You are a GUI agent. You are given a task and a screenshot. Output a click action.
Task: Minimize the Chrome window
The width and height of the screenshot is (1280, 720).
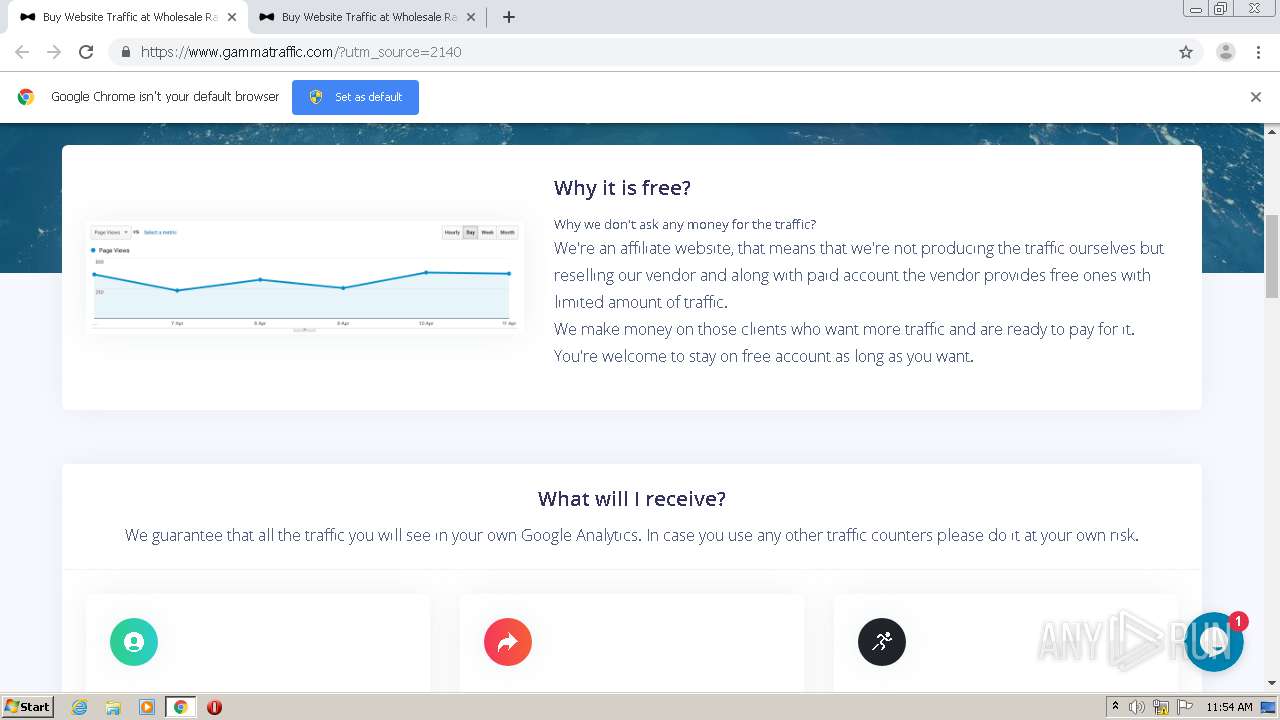(1196, 8)
